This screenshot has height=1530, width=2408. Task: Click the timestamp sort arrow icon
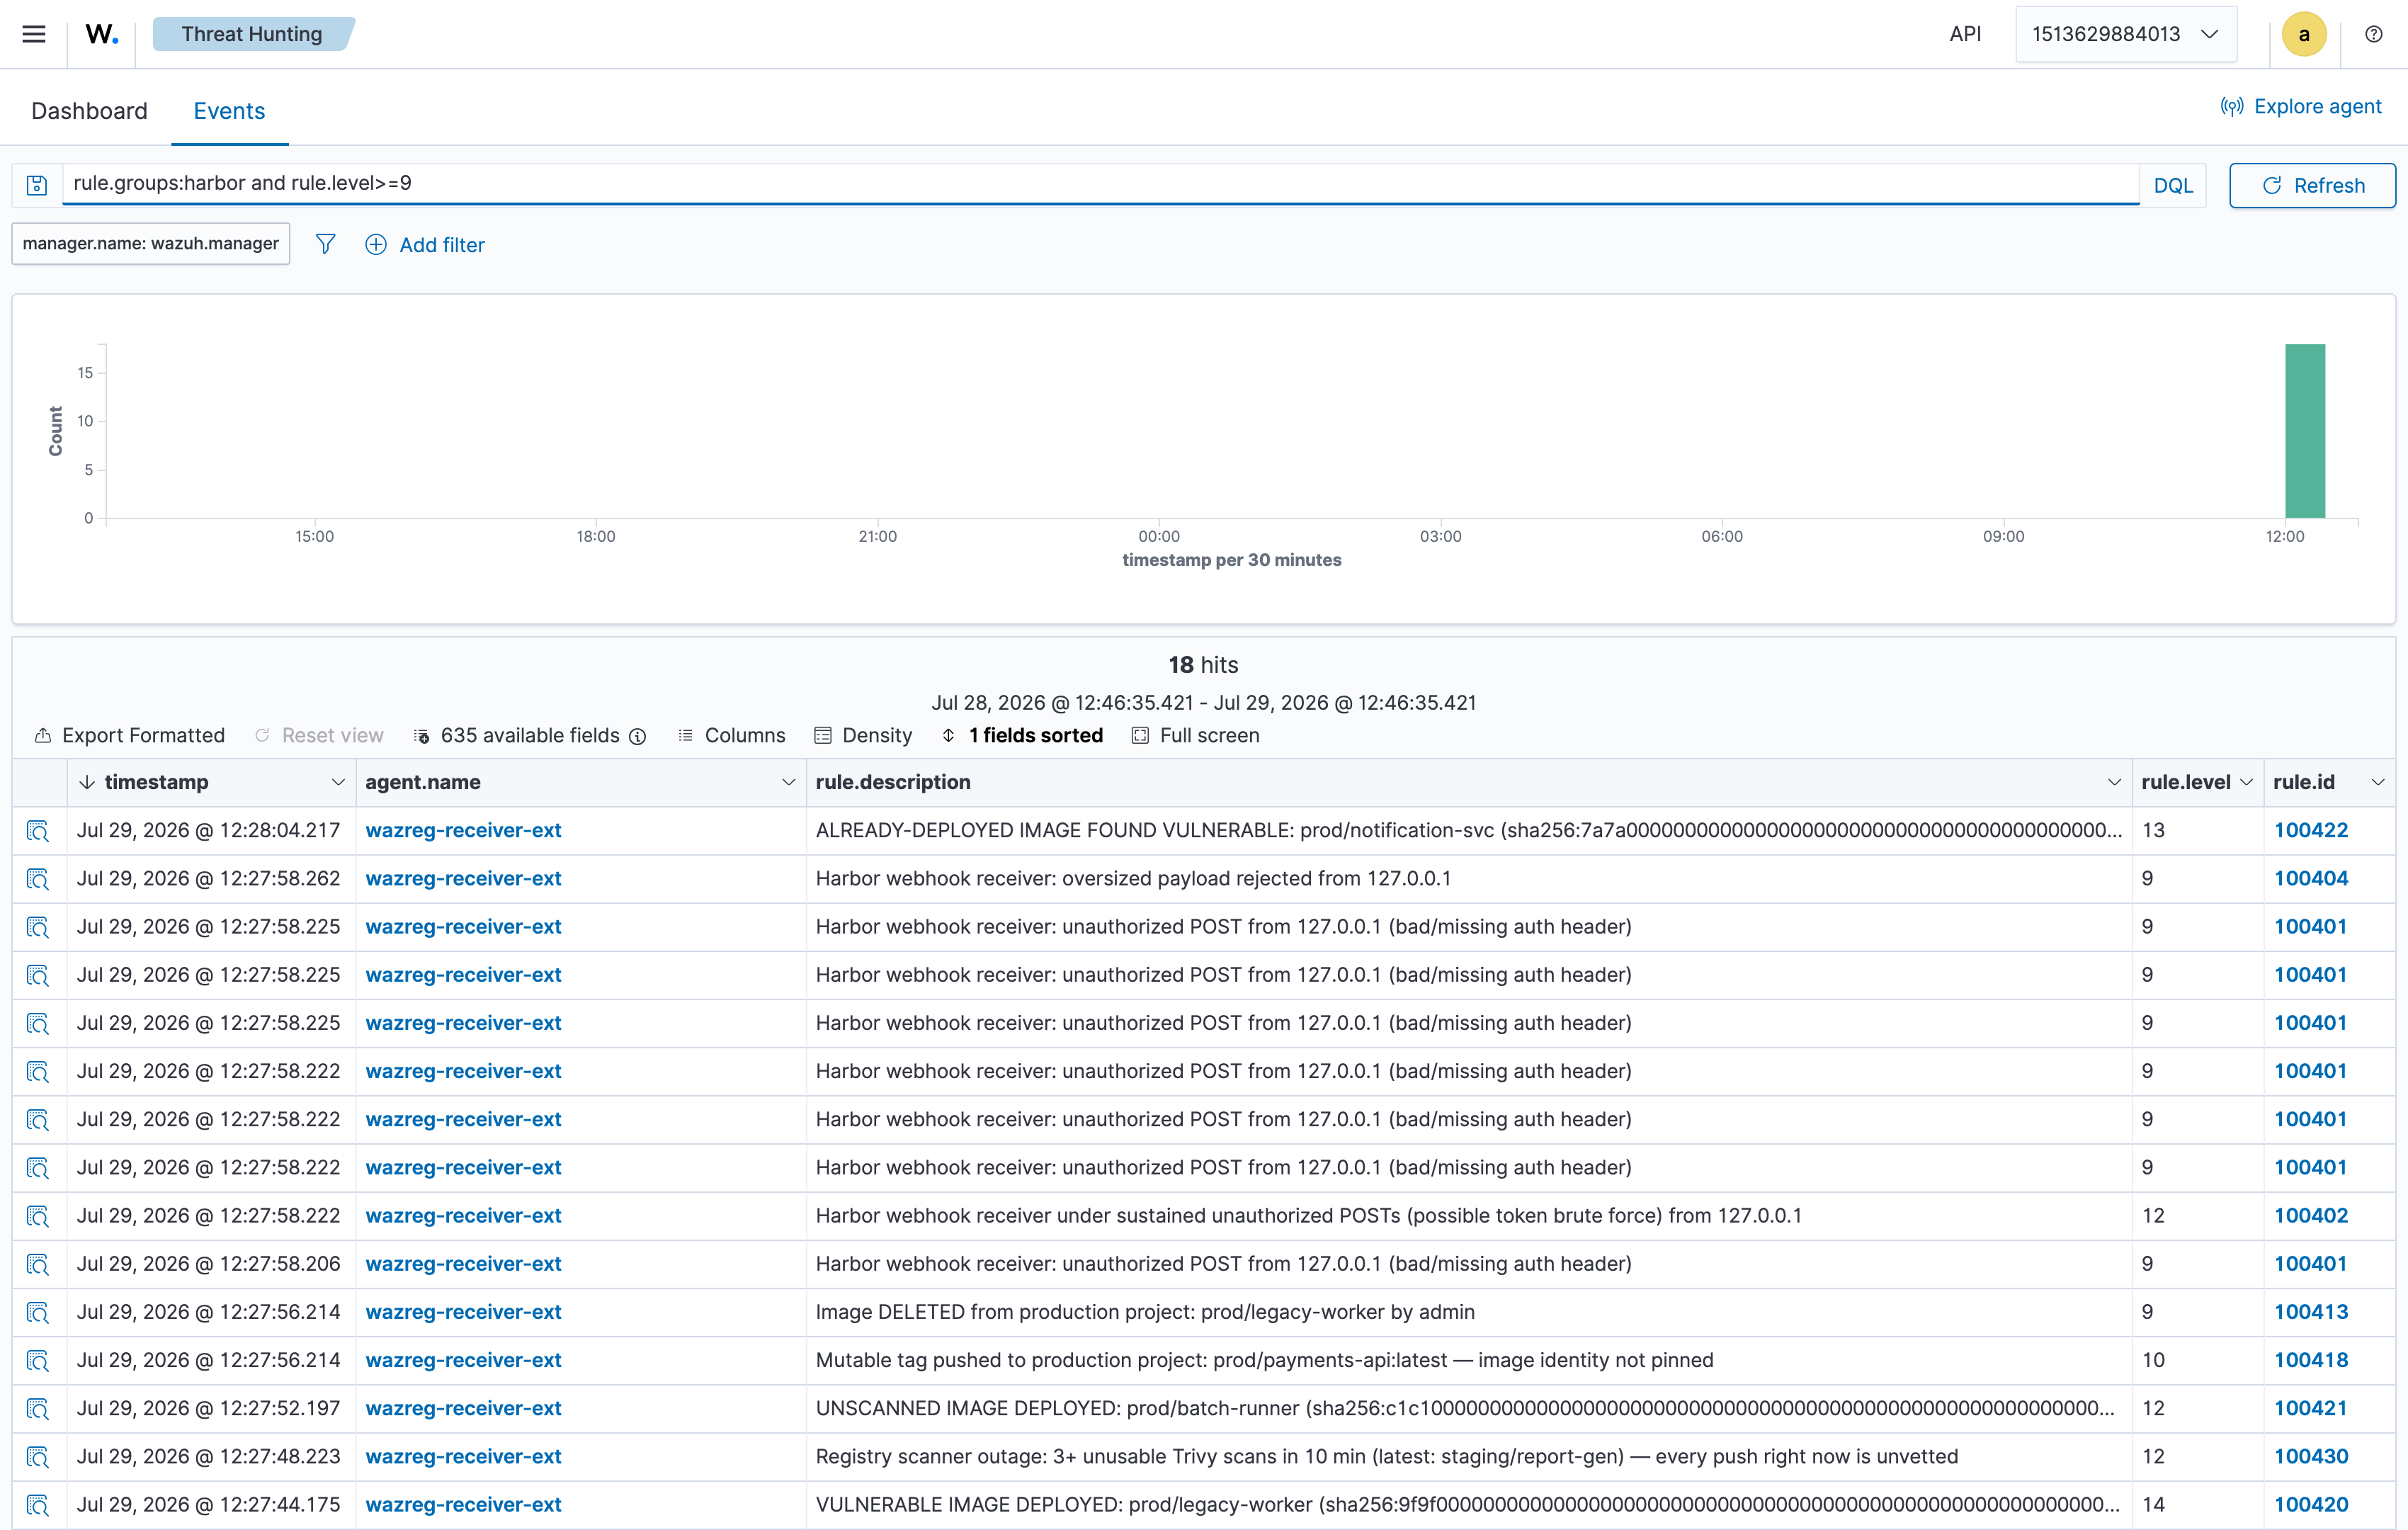(x=87, y=782)
